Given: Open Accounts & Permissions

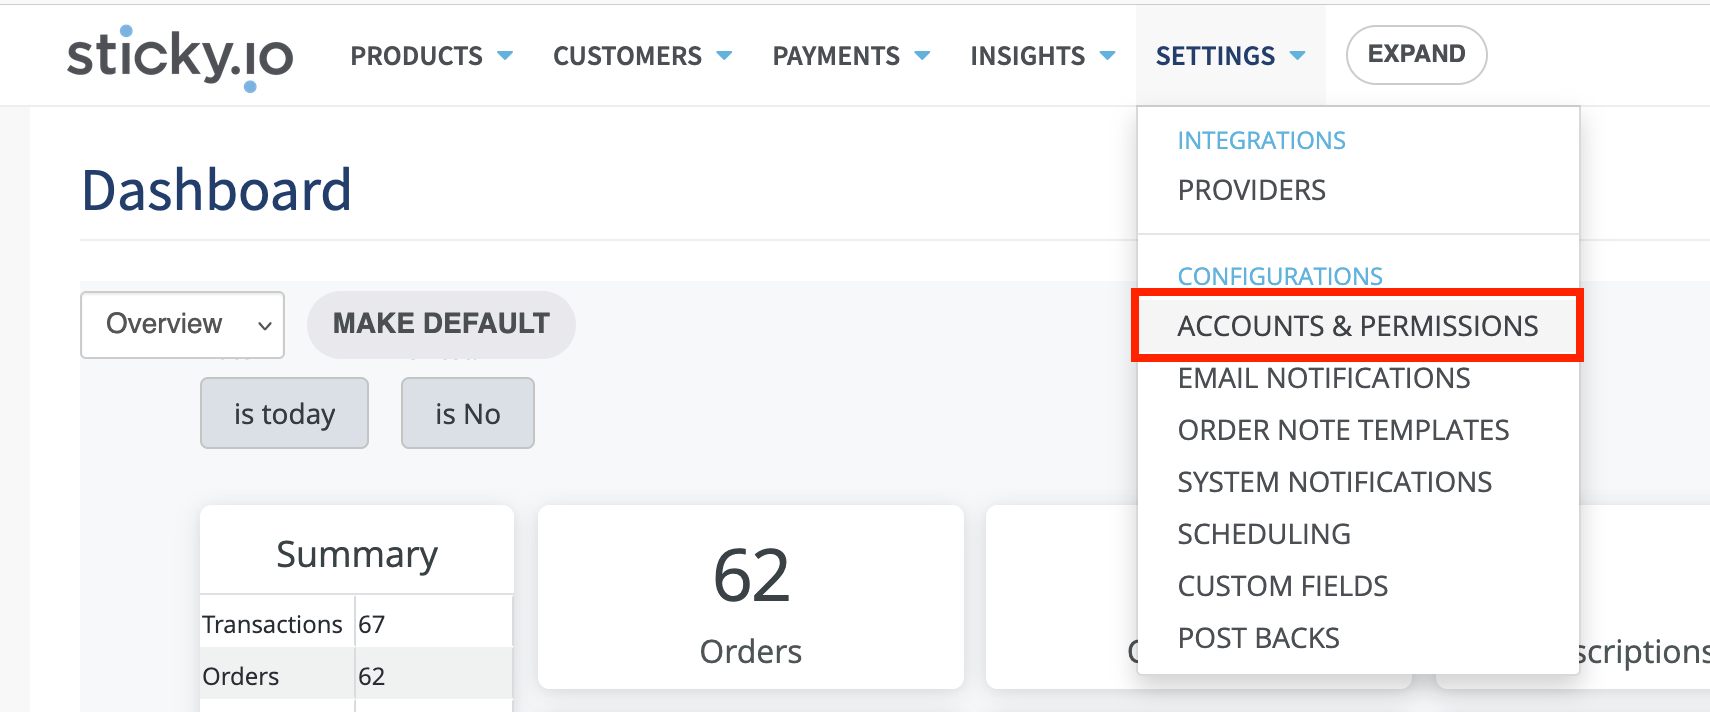Looking at the screenshot, I should 1357,326.
